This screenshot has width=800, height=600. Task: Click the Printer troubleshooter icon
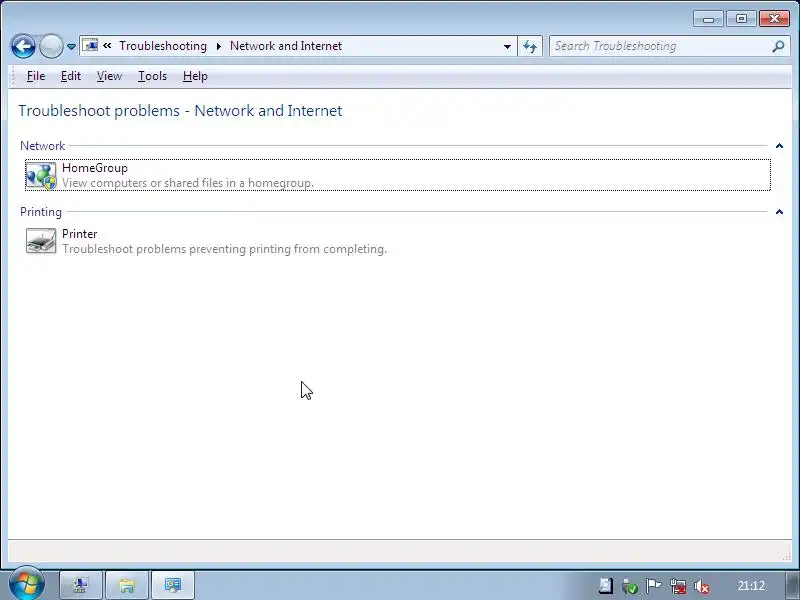41,241
